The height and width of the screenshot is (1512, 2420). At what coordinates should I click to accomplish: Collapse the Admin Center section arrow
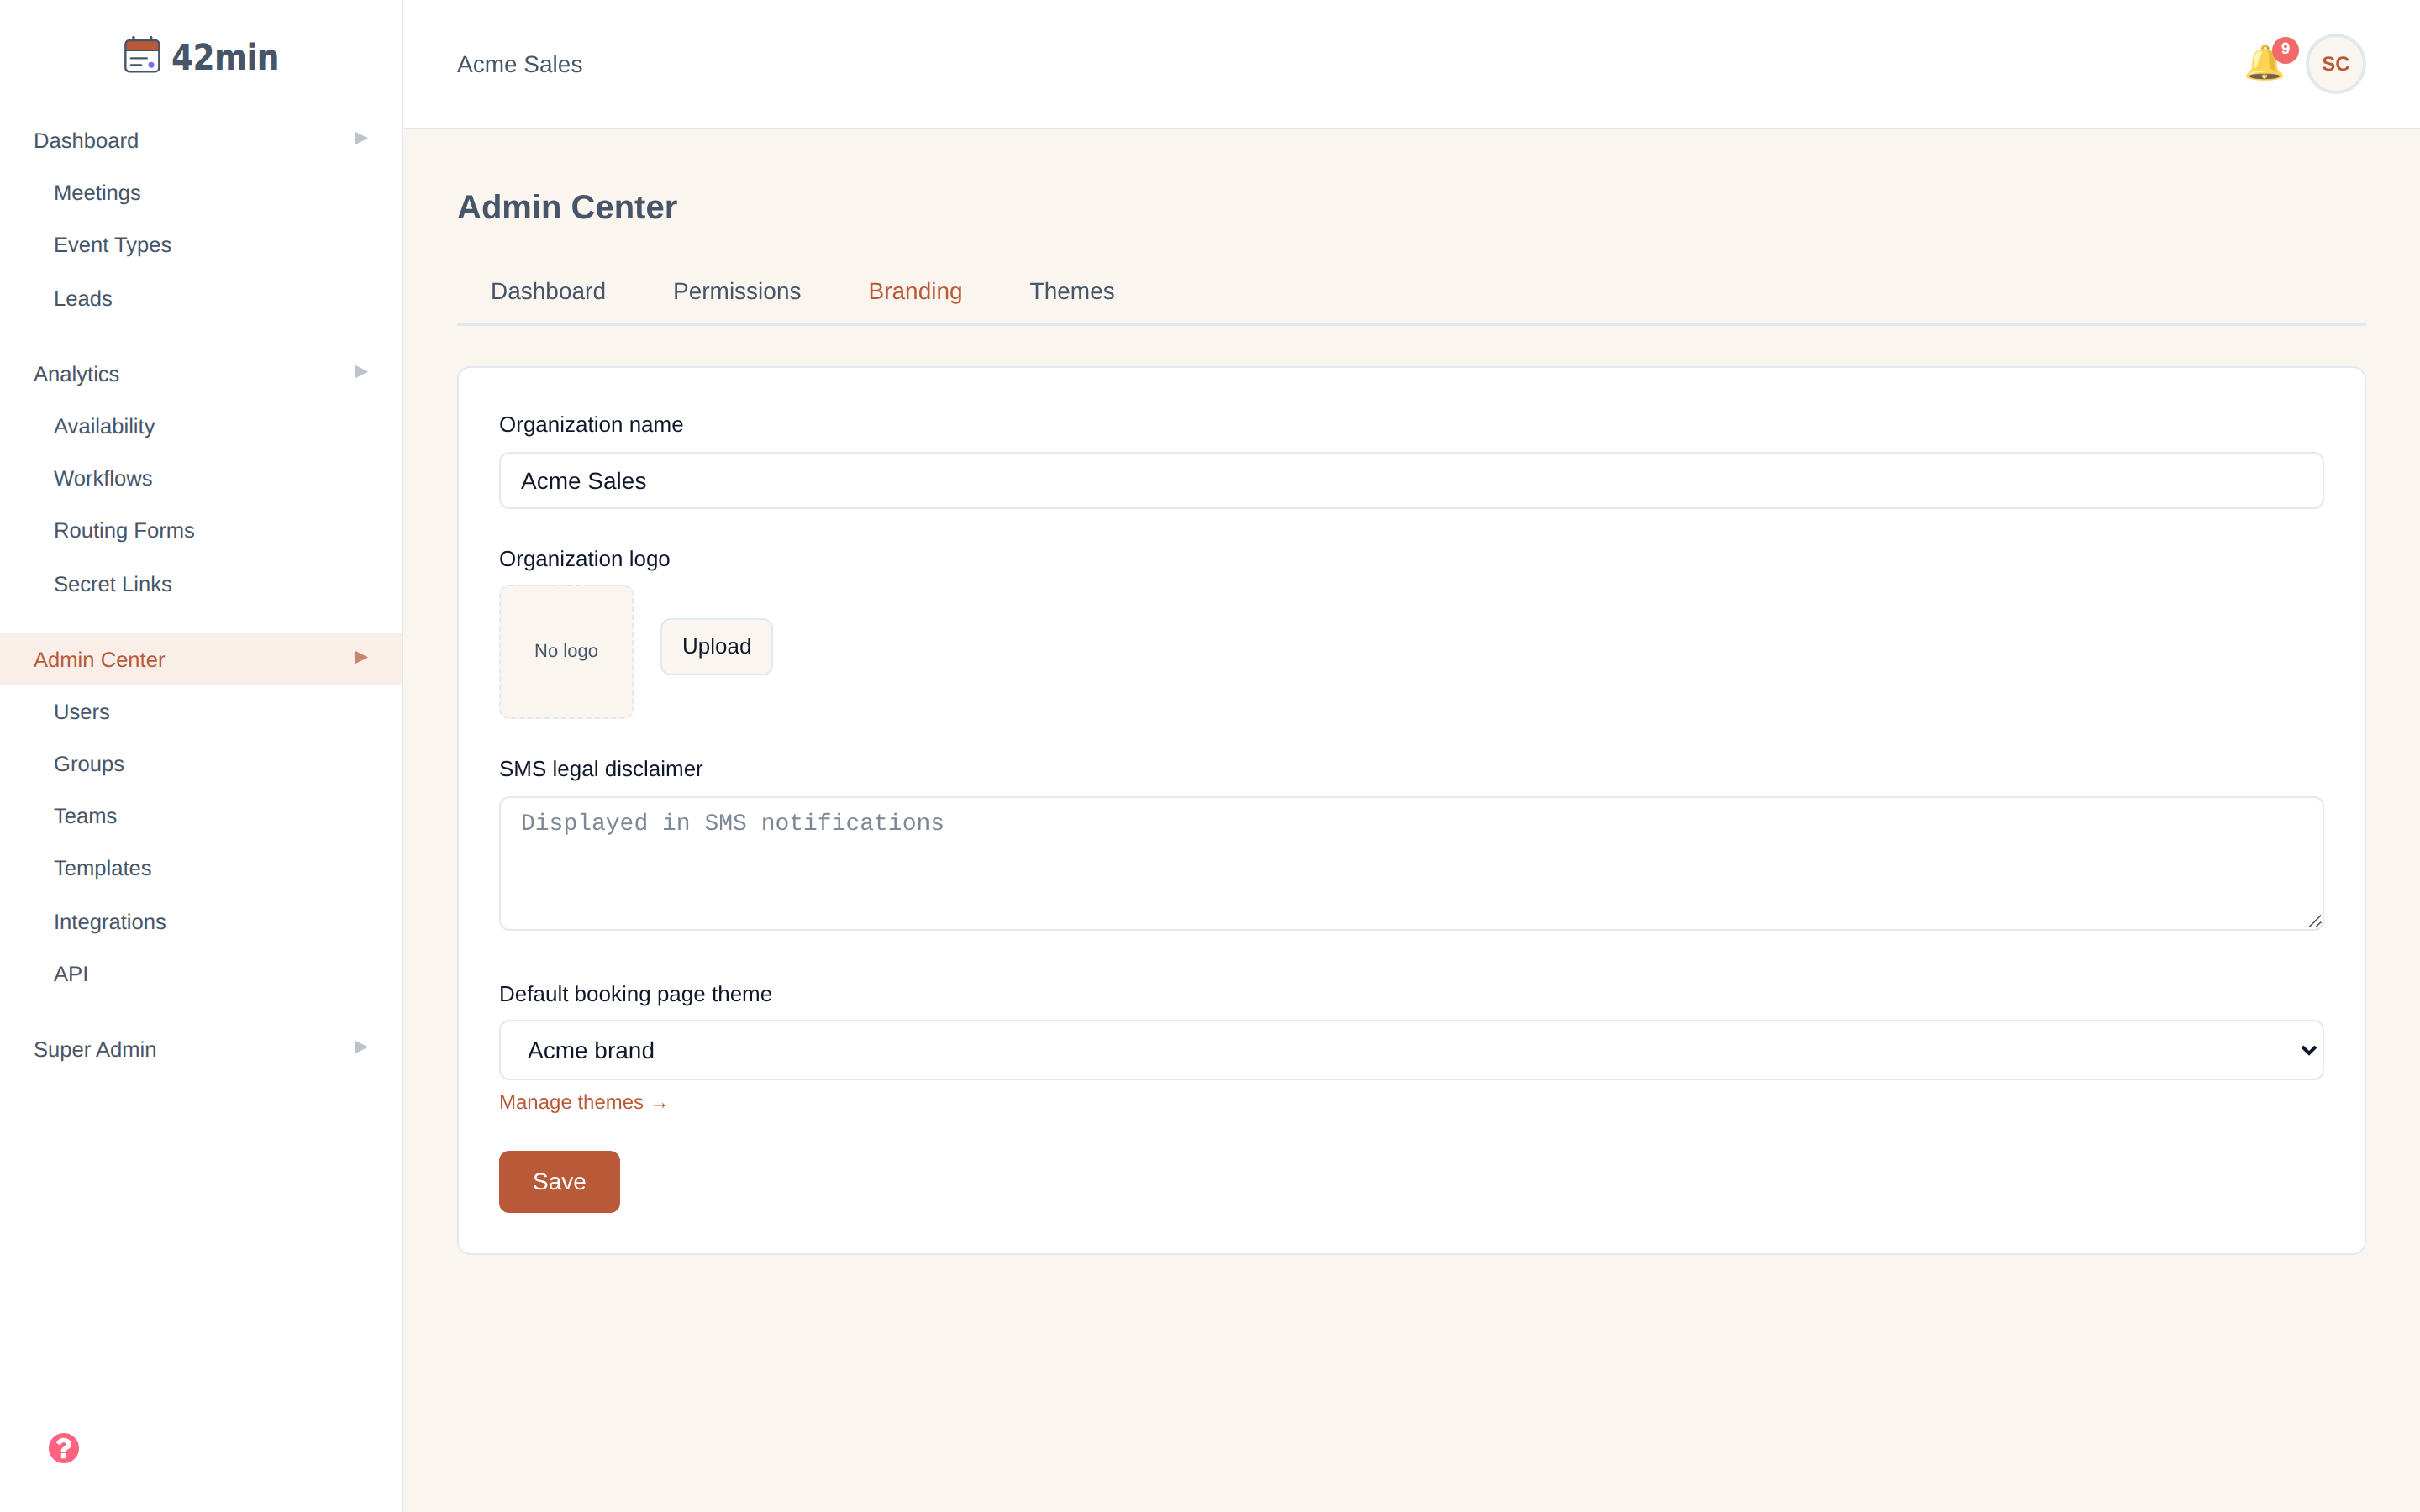click(361, 658)
